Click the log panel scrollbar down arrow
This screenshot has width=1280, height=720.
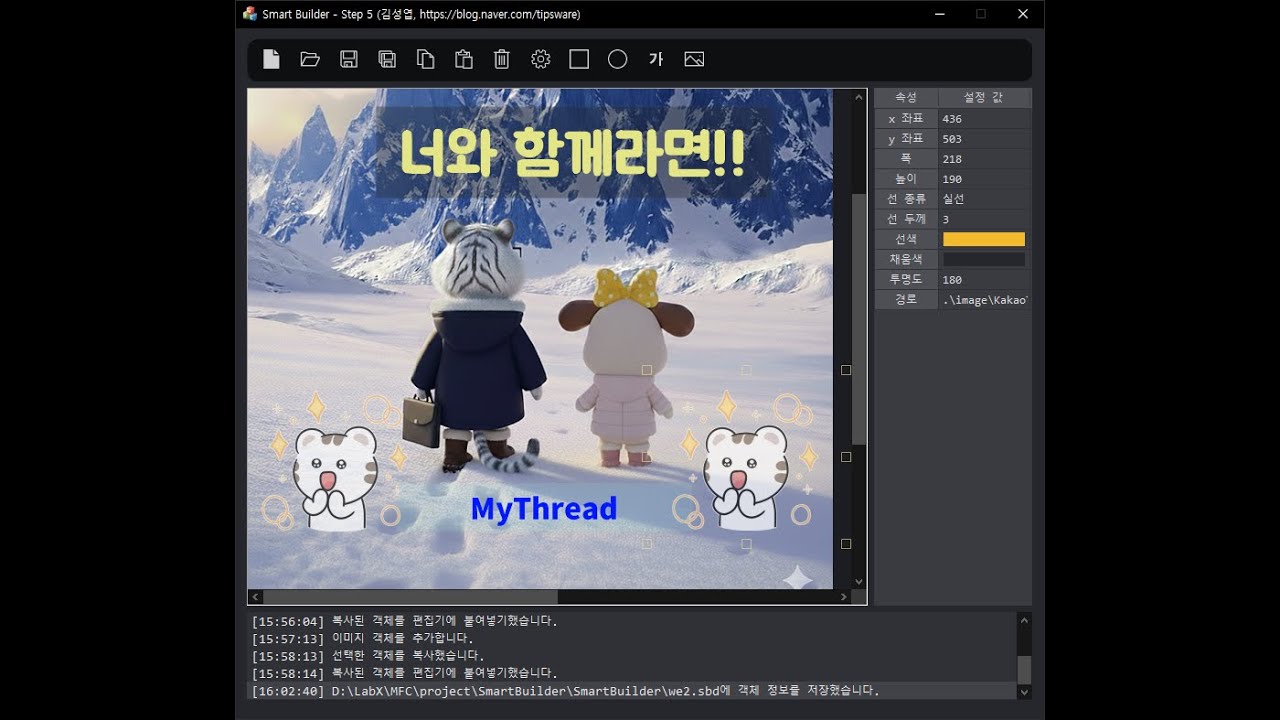point(1024,691)
